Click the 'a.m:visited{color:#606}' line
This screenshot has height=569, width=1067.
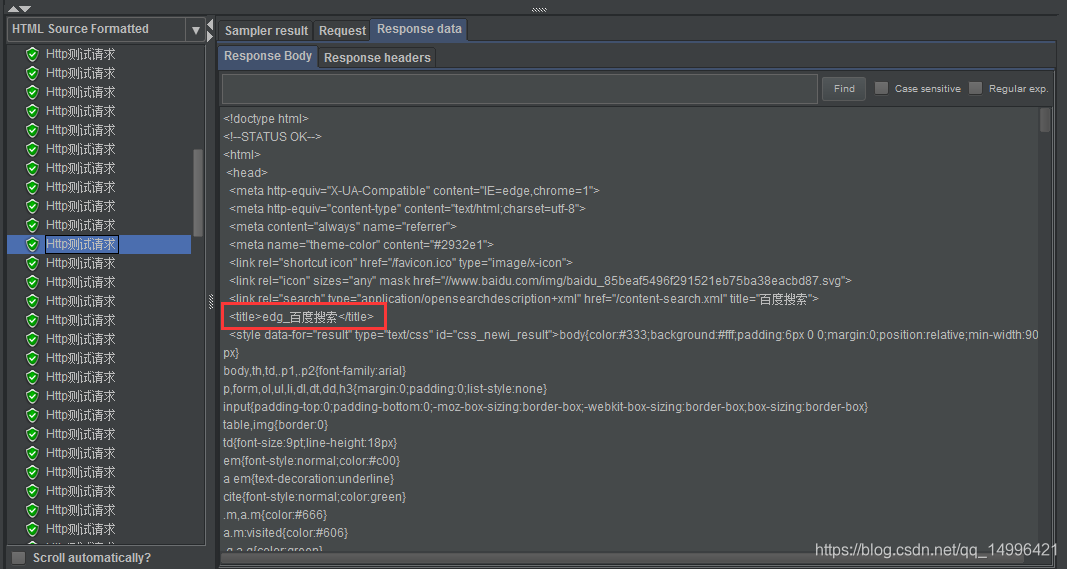coord(285,533)
